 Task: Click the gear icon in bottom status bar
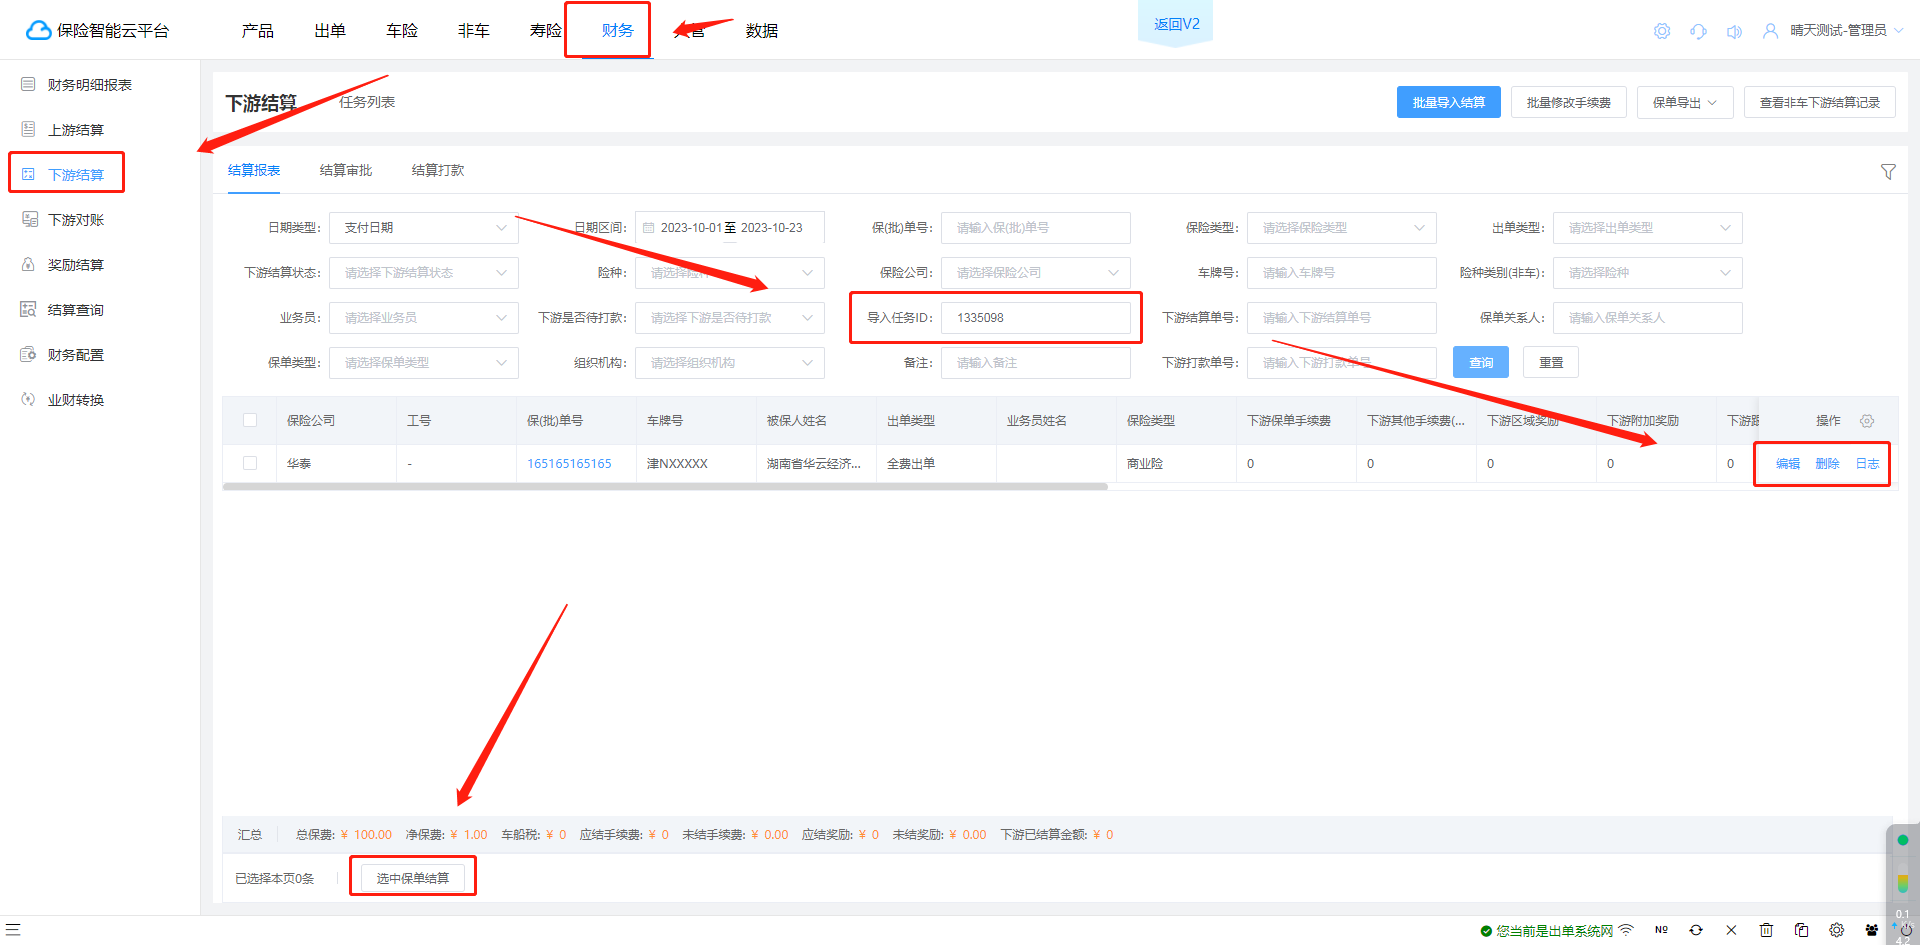point(1837,930)
